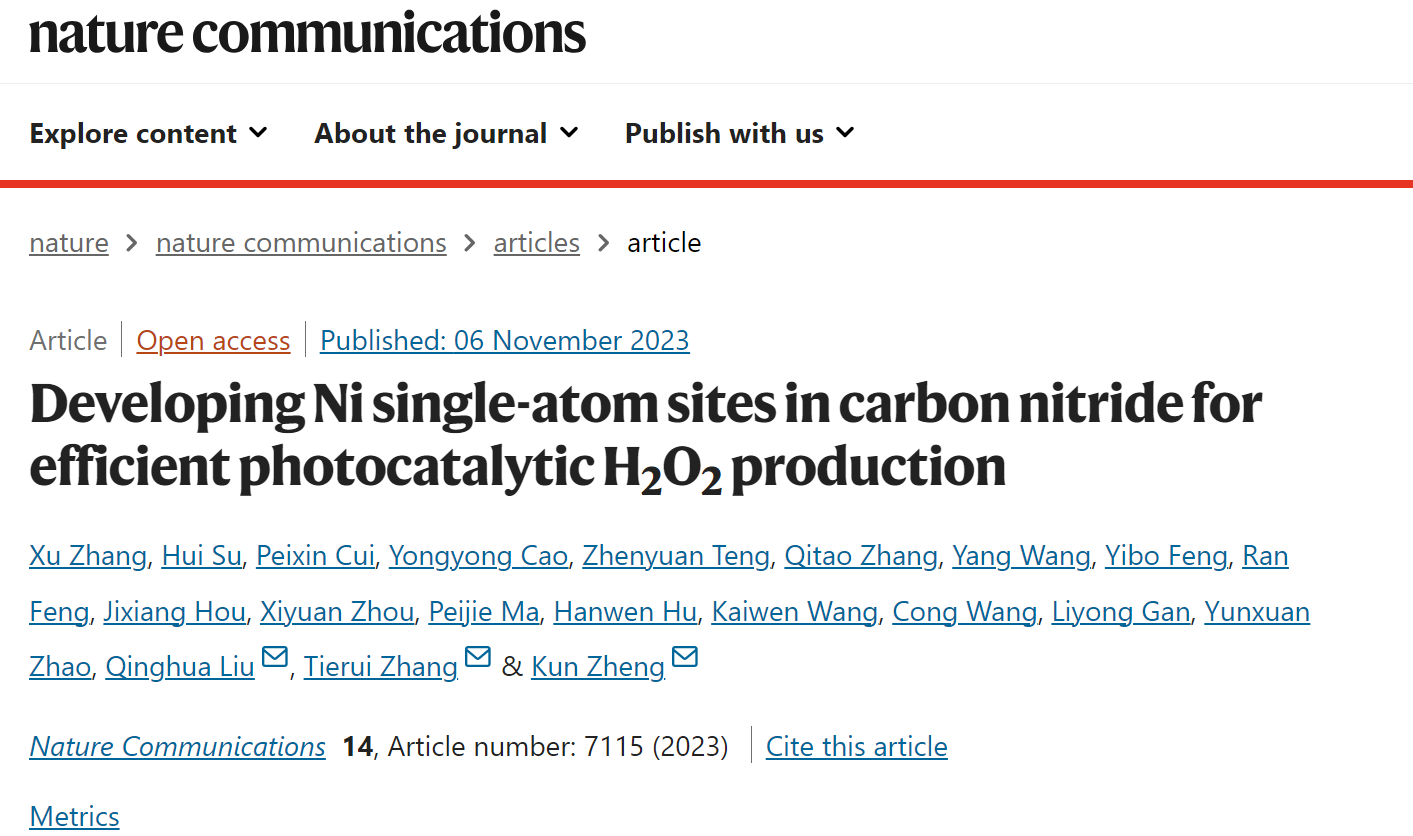Viewport: 1413px width, 836px height.
Task: Select author Liyong Gan
Action: coord(1121,612)
